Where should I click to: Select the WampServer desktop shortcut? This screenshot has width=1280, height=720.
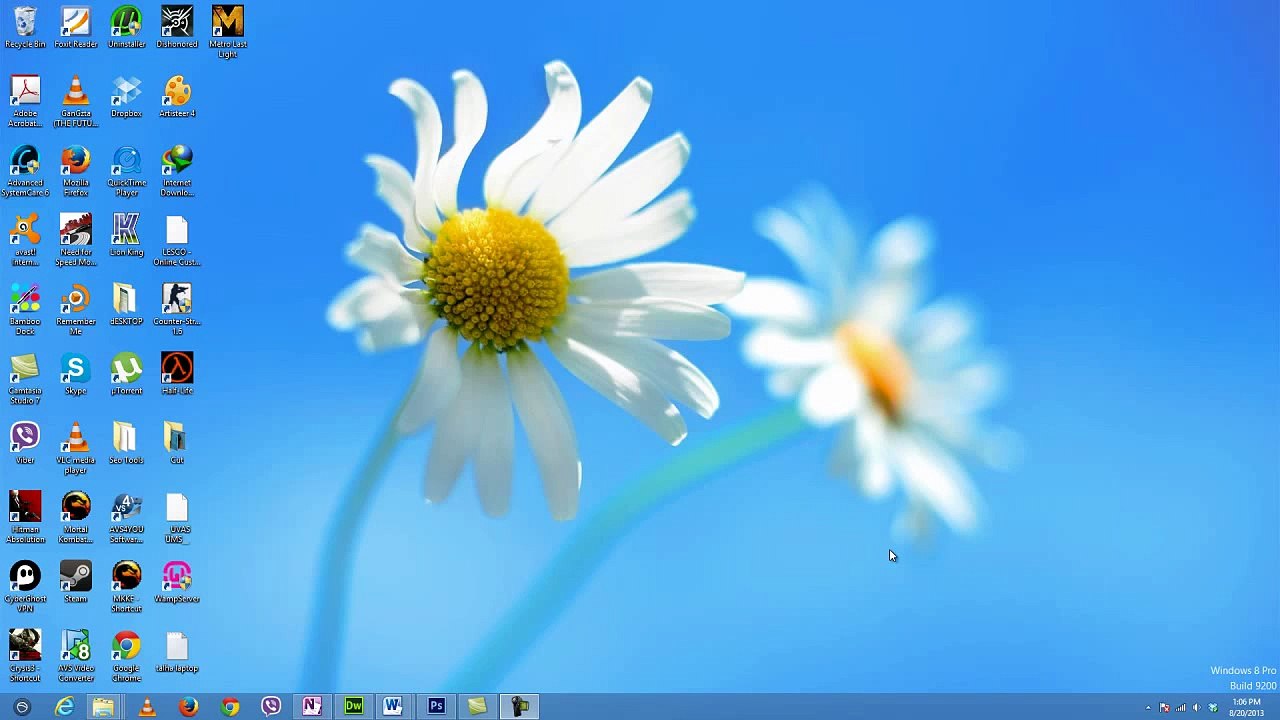[177, 583]
